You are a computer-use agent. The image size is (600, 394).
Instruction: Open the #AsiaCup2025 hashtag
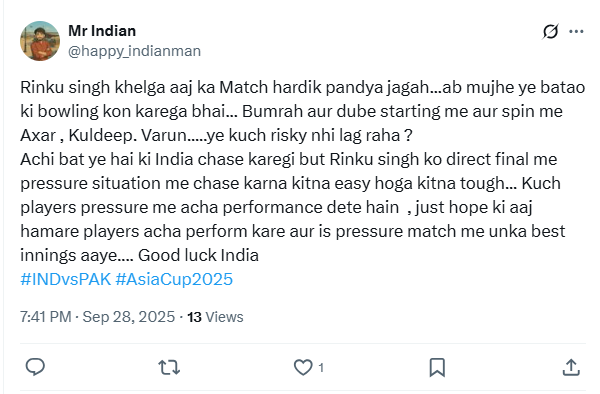pos(174,279)
